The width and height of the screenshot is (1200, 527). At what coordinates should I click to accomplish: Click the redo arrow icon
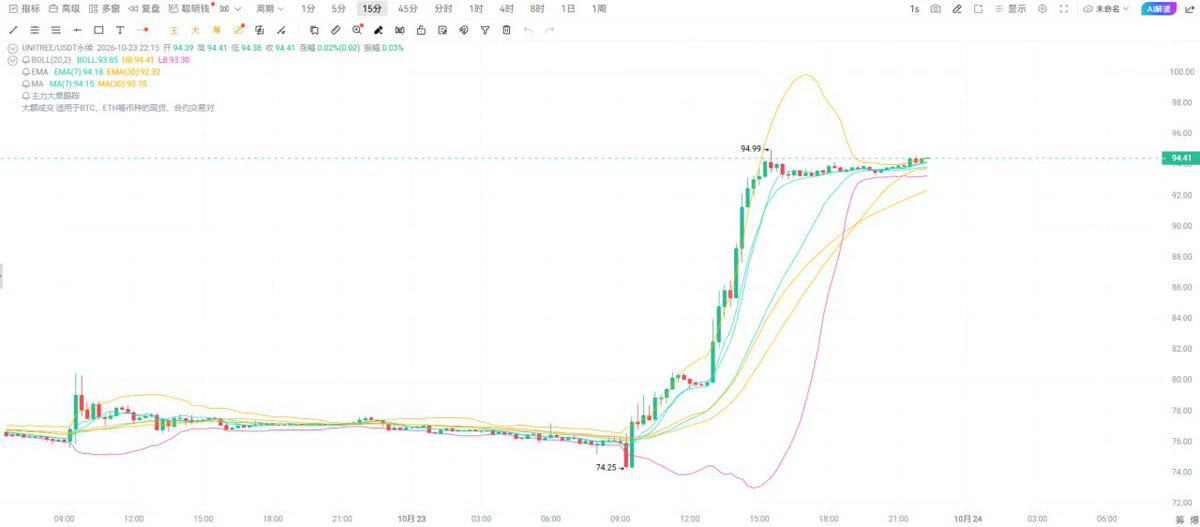[x=549, y=30]
